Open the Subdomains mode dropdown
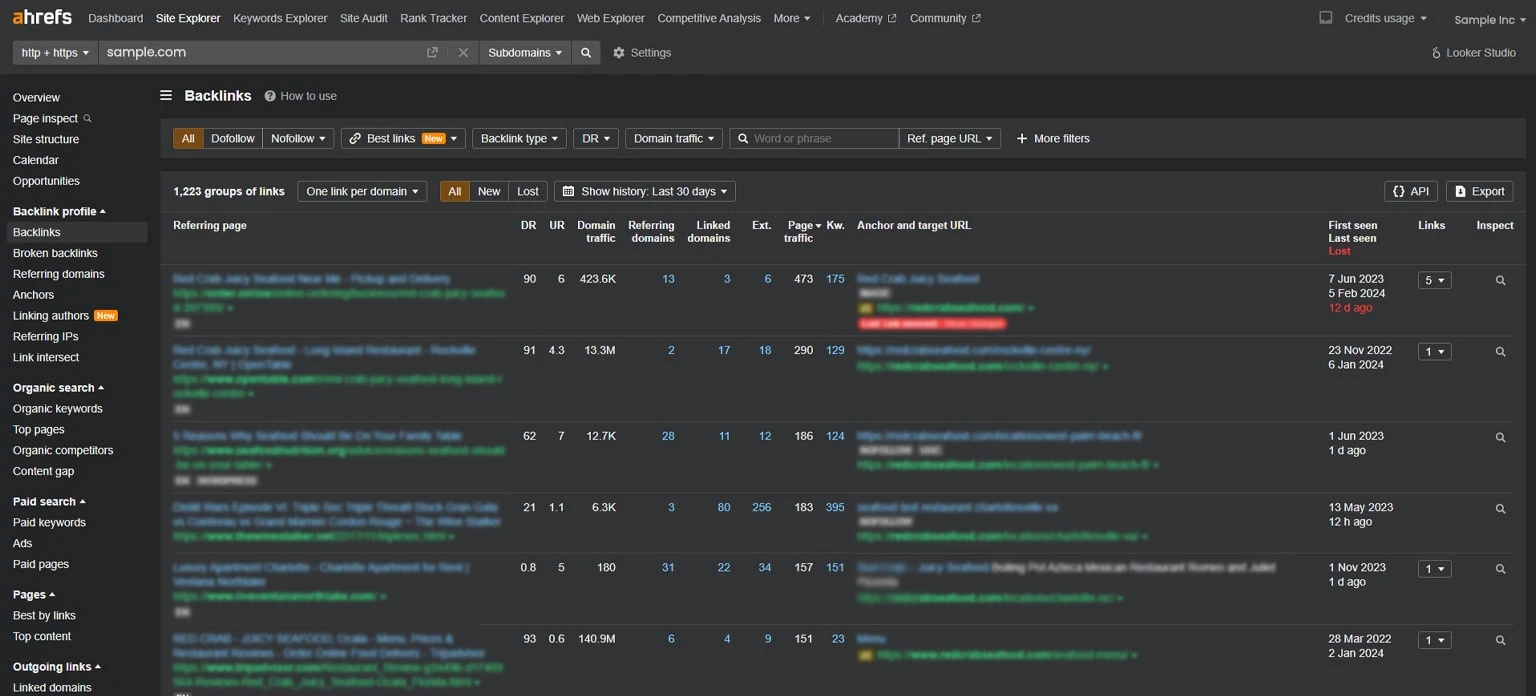This screenshot has height=696, width=1536. (525, 53)
